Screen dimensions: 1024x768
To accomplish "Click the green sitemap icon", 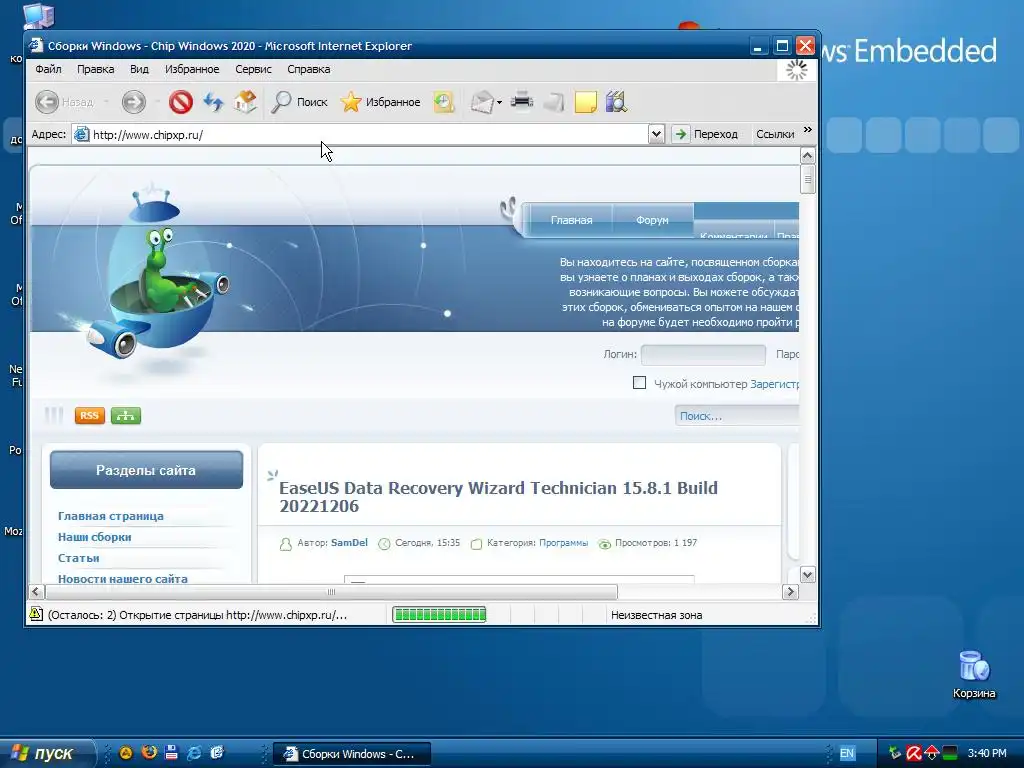I will [126, 415].
